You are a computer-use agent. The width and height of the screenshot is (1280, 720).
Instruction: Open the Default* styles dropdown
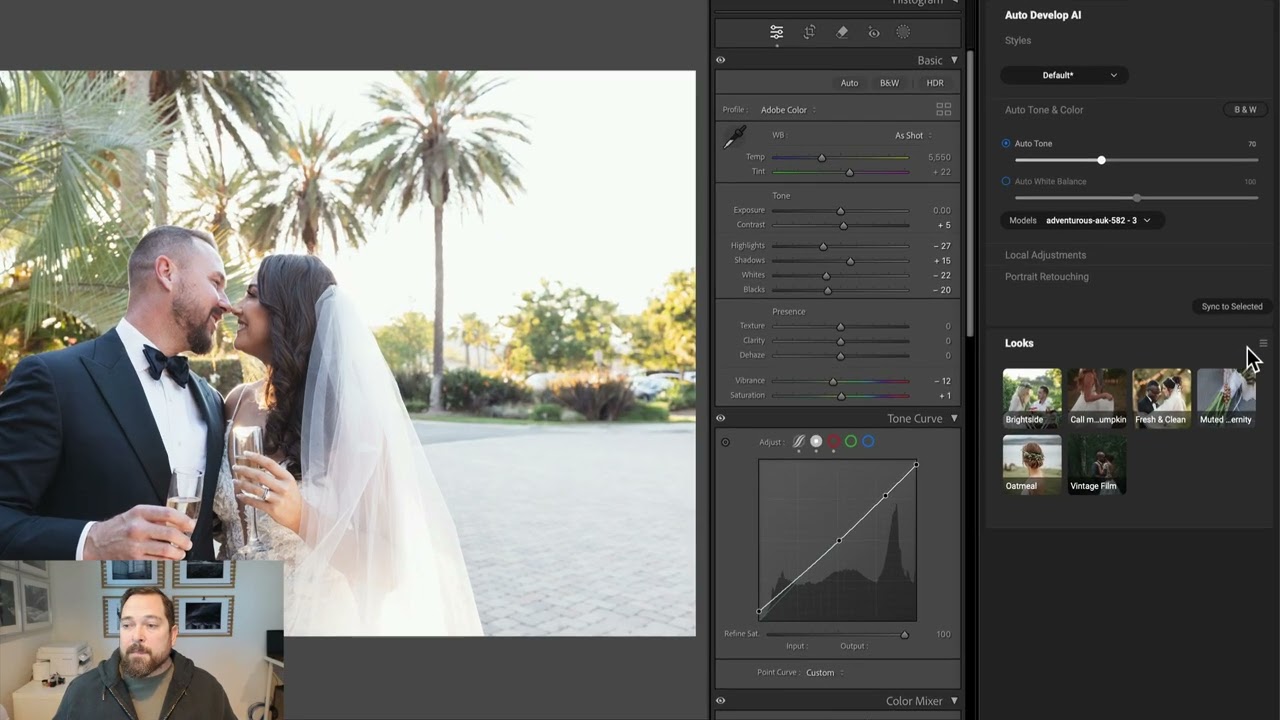click(1064, 75)
